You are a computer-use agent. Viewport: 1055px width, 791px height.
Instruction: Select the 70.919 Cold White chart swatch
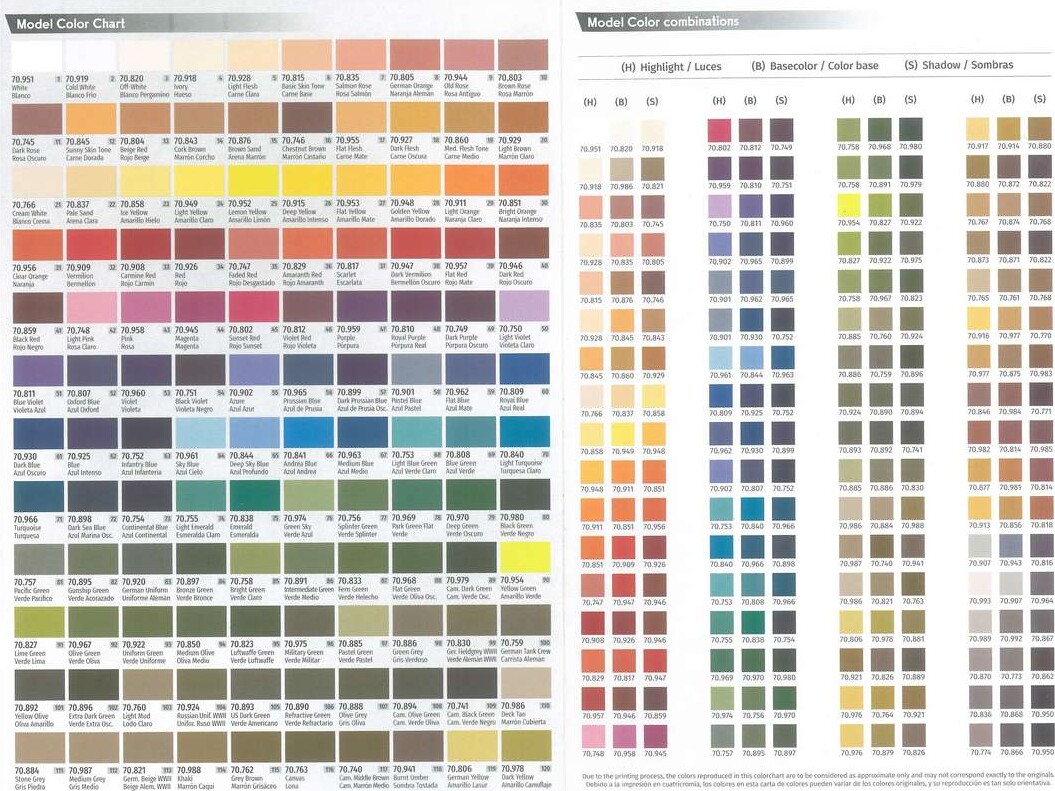coord(91,55)
